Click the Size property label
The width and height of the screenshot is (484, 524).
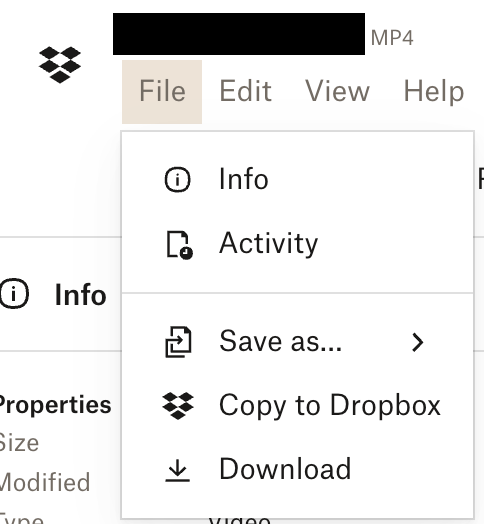pyautogui.click(x=19, y=443)
